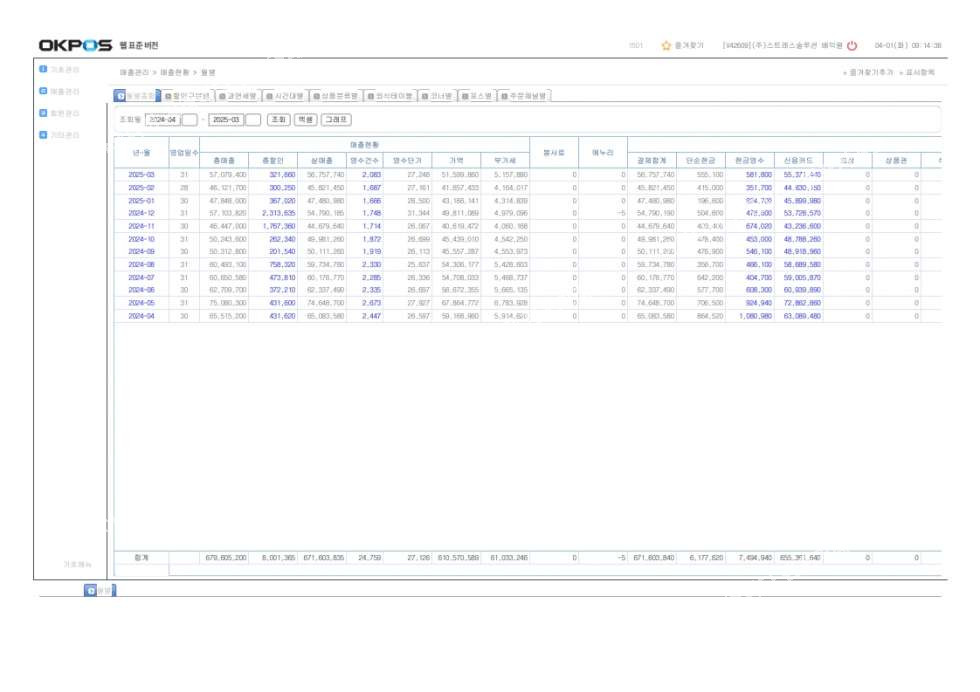980x692 pixels.
Task: Click the blue icon on bottom tab
Action: [91, 590]
